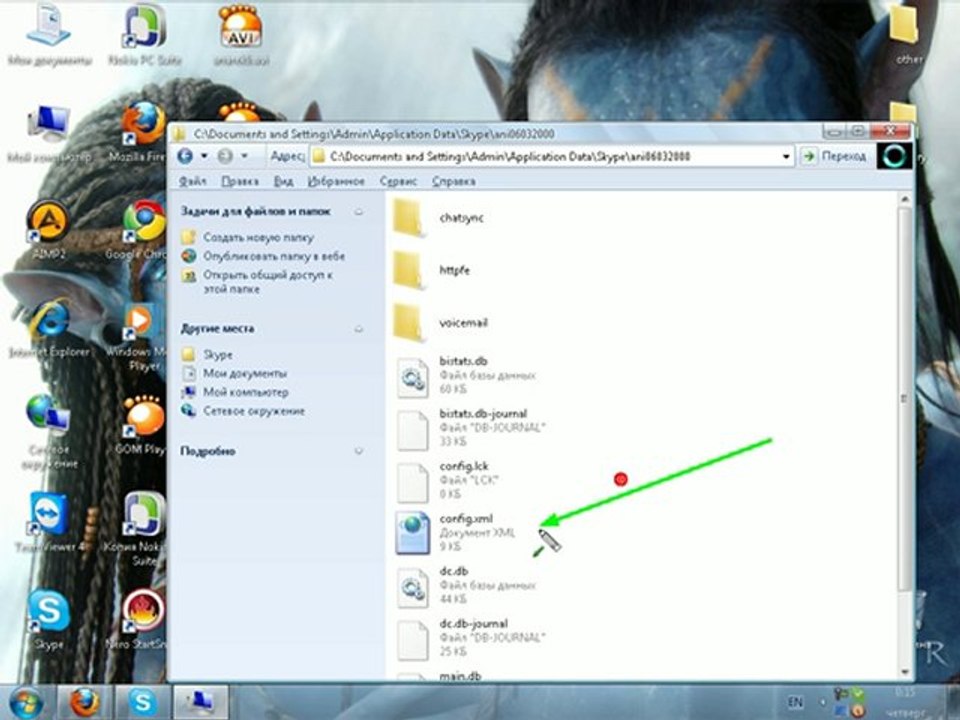
Task: Click the explorer window taskbar button
Action: 201,702
